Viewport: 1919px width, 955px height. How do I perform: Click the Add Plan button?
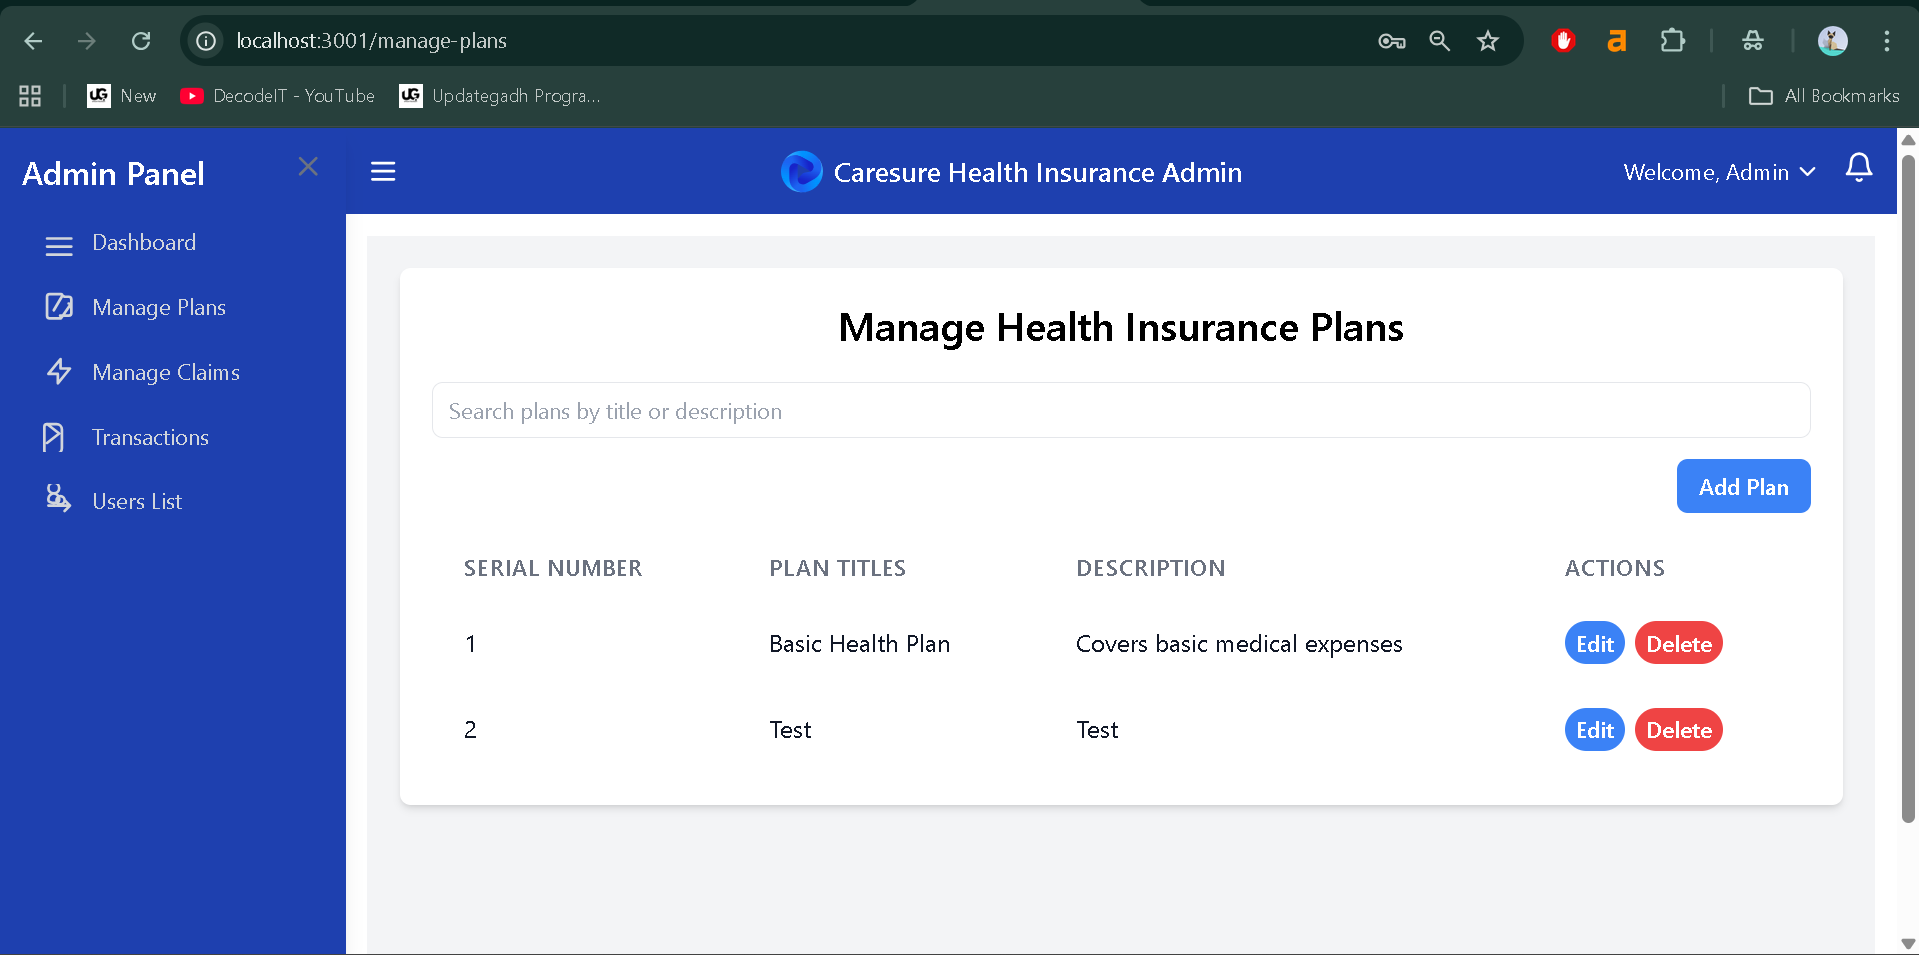click(x=1742, y=487)
